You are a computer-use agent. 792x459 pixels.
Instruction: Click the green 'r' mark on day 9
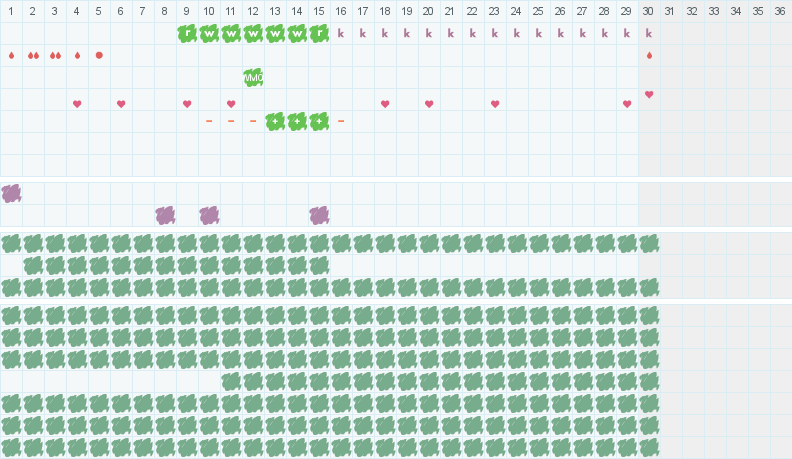[187, 33]
